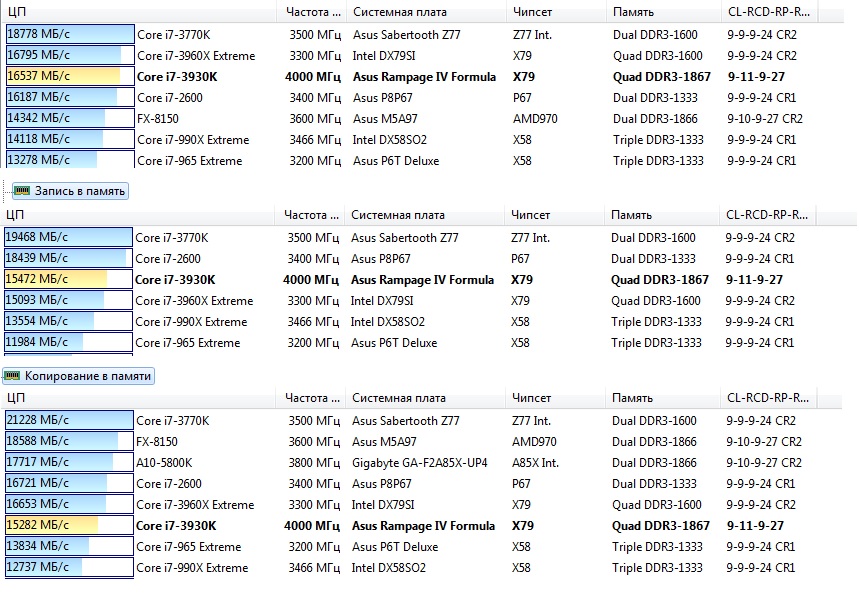Click 9-11-9-27 timings in the 15282 МБ/с row
The height and width of the screenshot is (596, 859).
[755, 525]
